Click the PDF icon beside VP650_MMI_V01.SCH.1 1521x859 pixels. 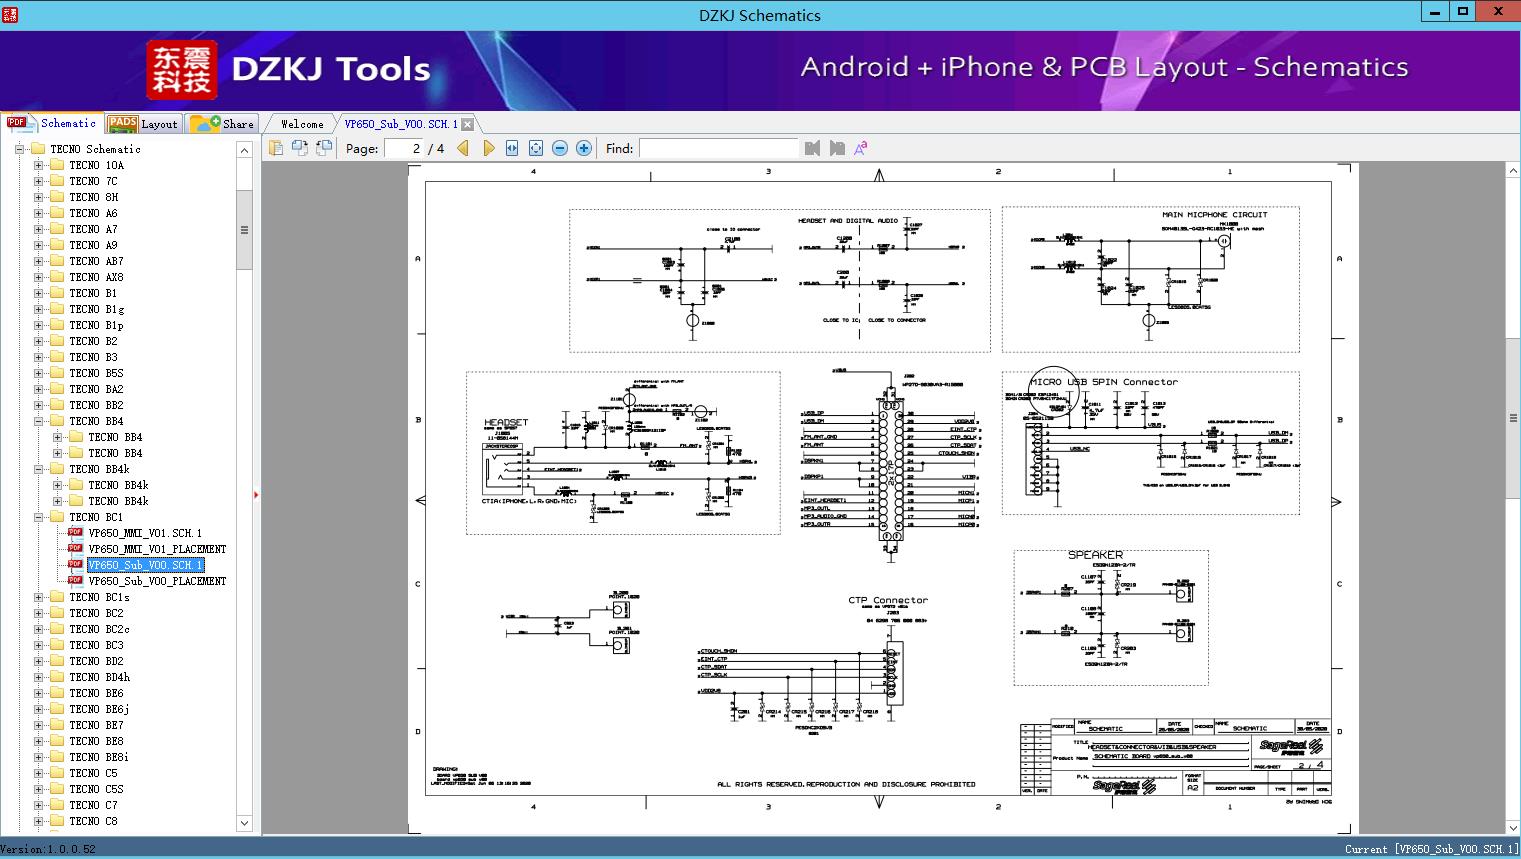[x=75, y=532]
